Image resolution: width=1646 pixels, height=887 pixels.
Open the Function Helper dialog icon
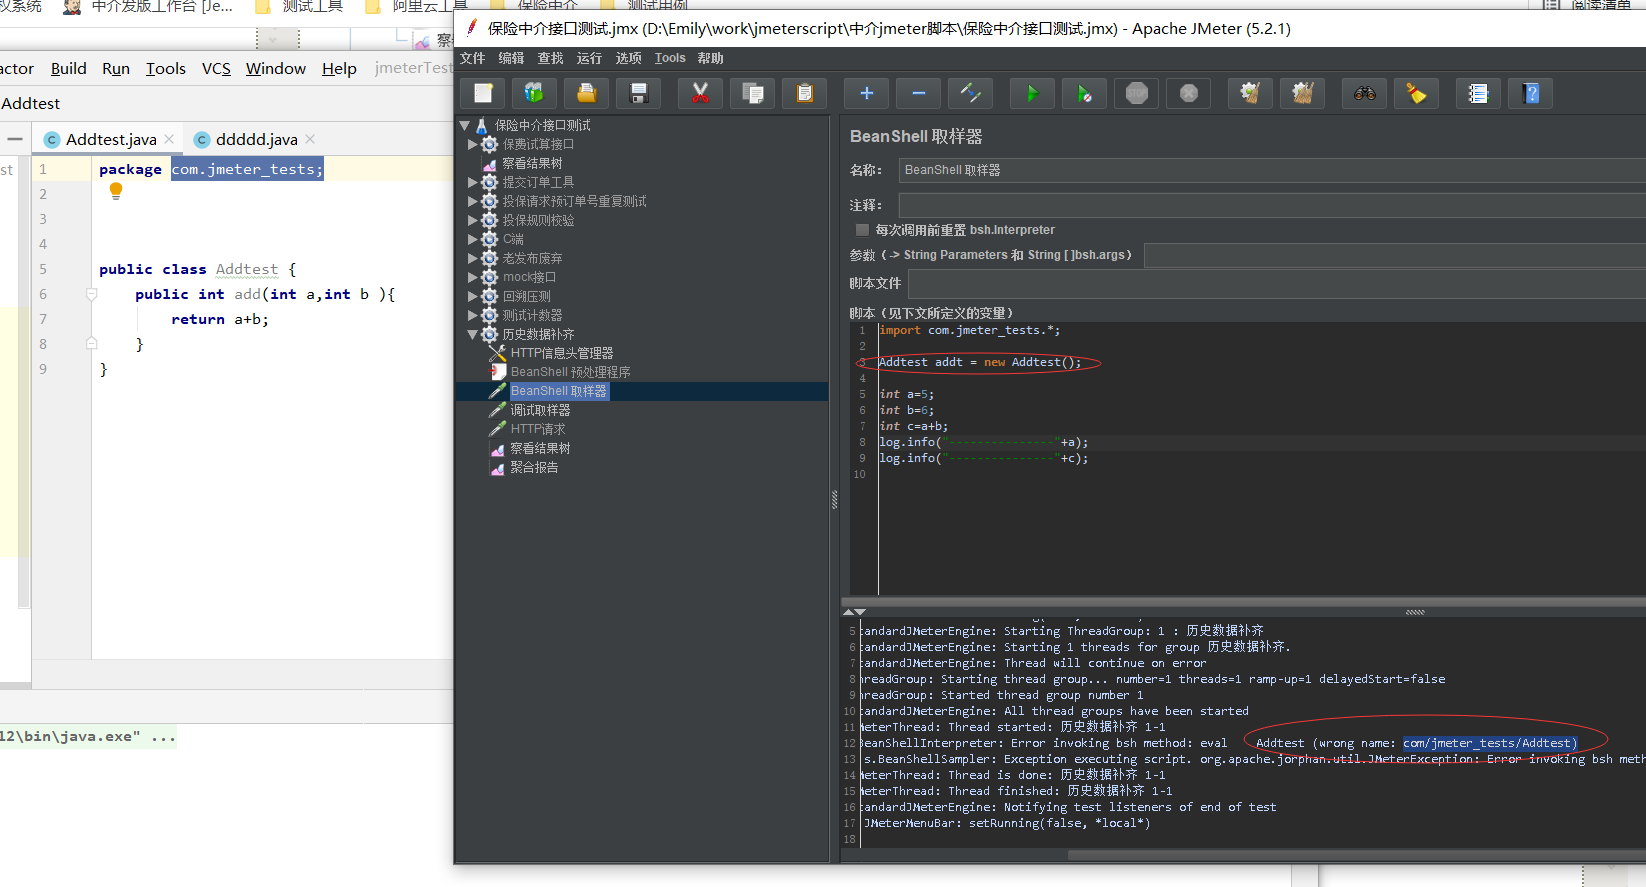pyautogui.click(x=1479, y=93)
